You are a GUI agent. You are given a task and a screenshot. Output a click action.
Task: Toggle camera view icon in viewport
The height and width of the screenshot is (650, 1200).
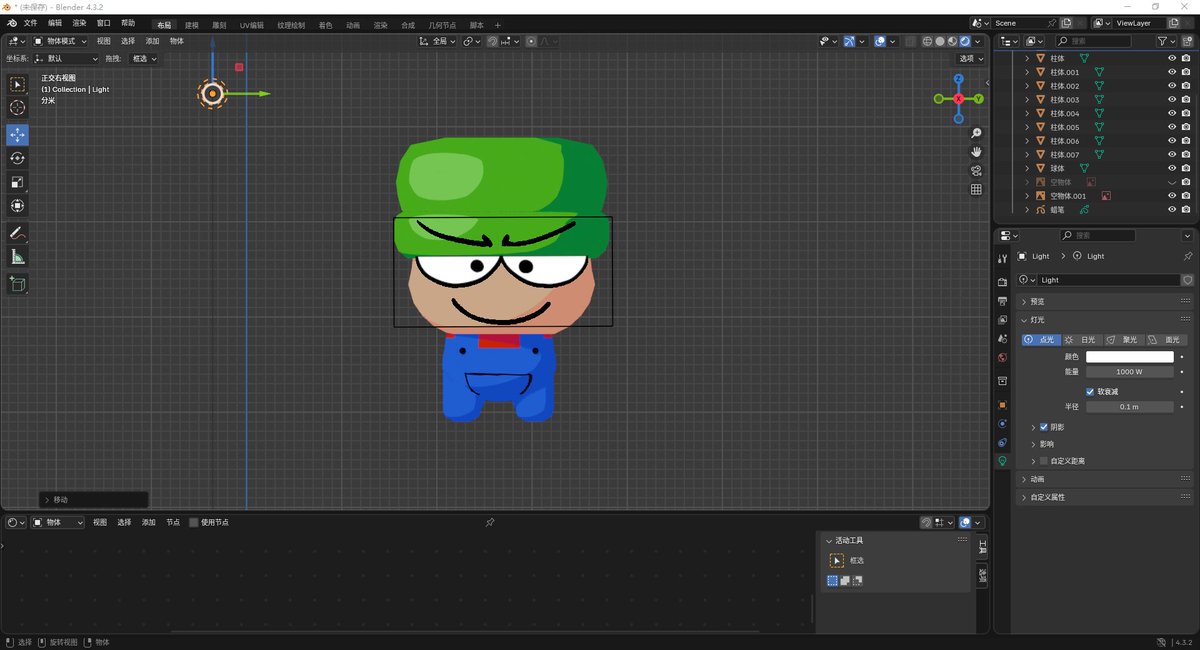pyautogui.click(x=976, y=170)
